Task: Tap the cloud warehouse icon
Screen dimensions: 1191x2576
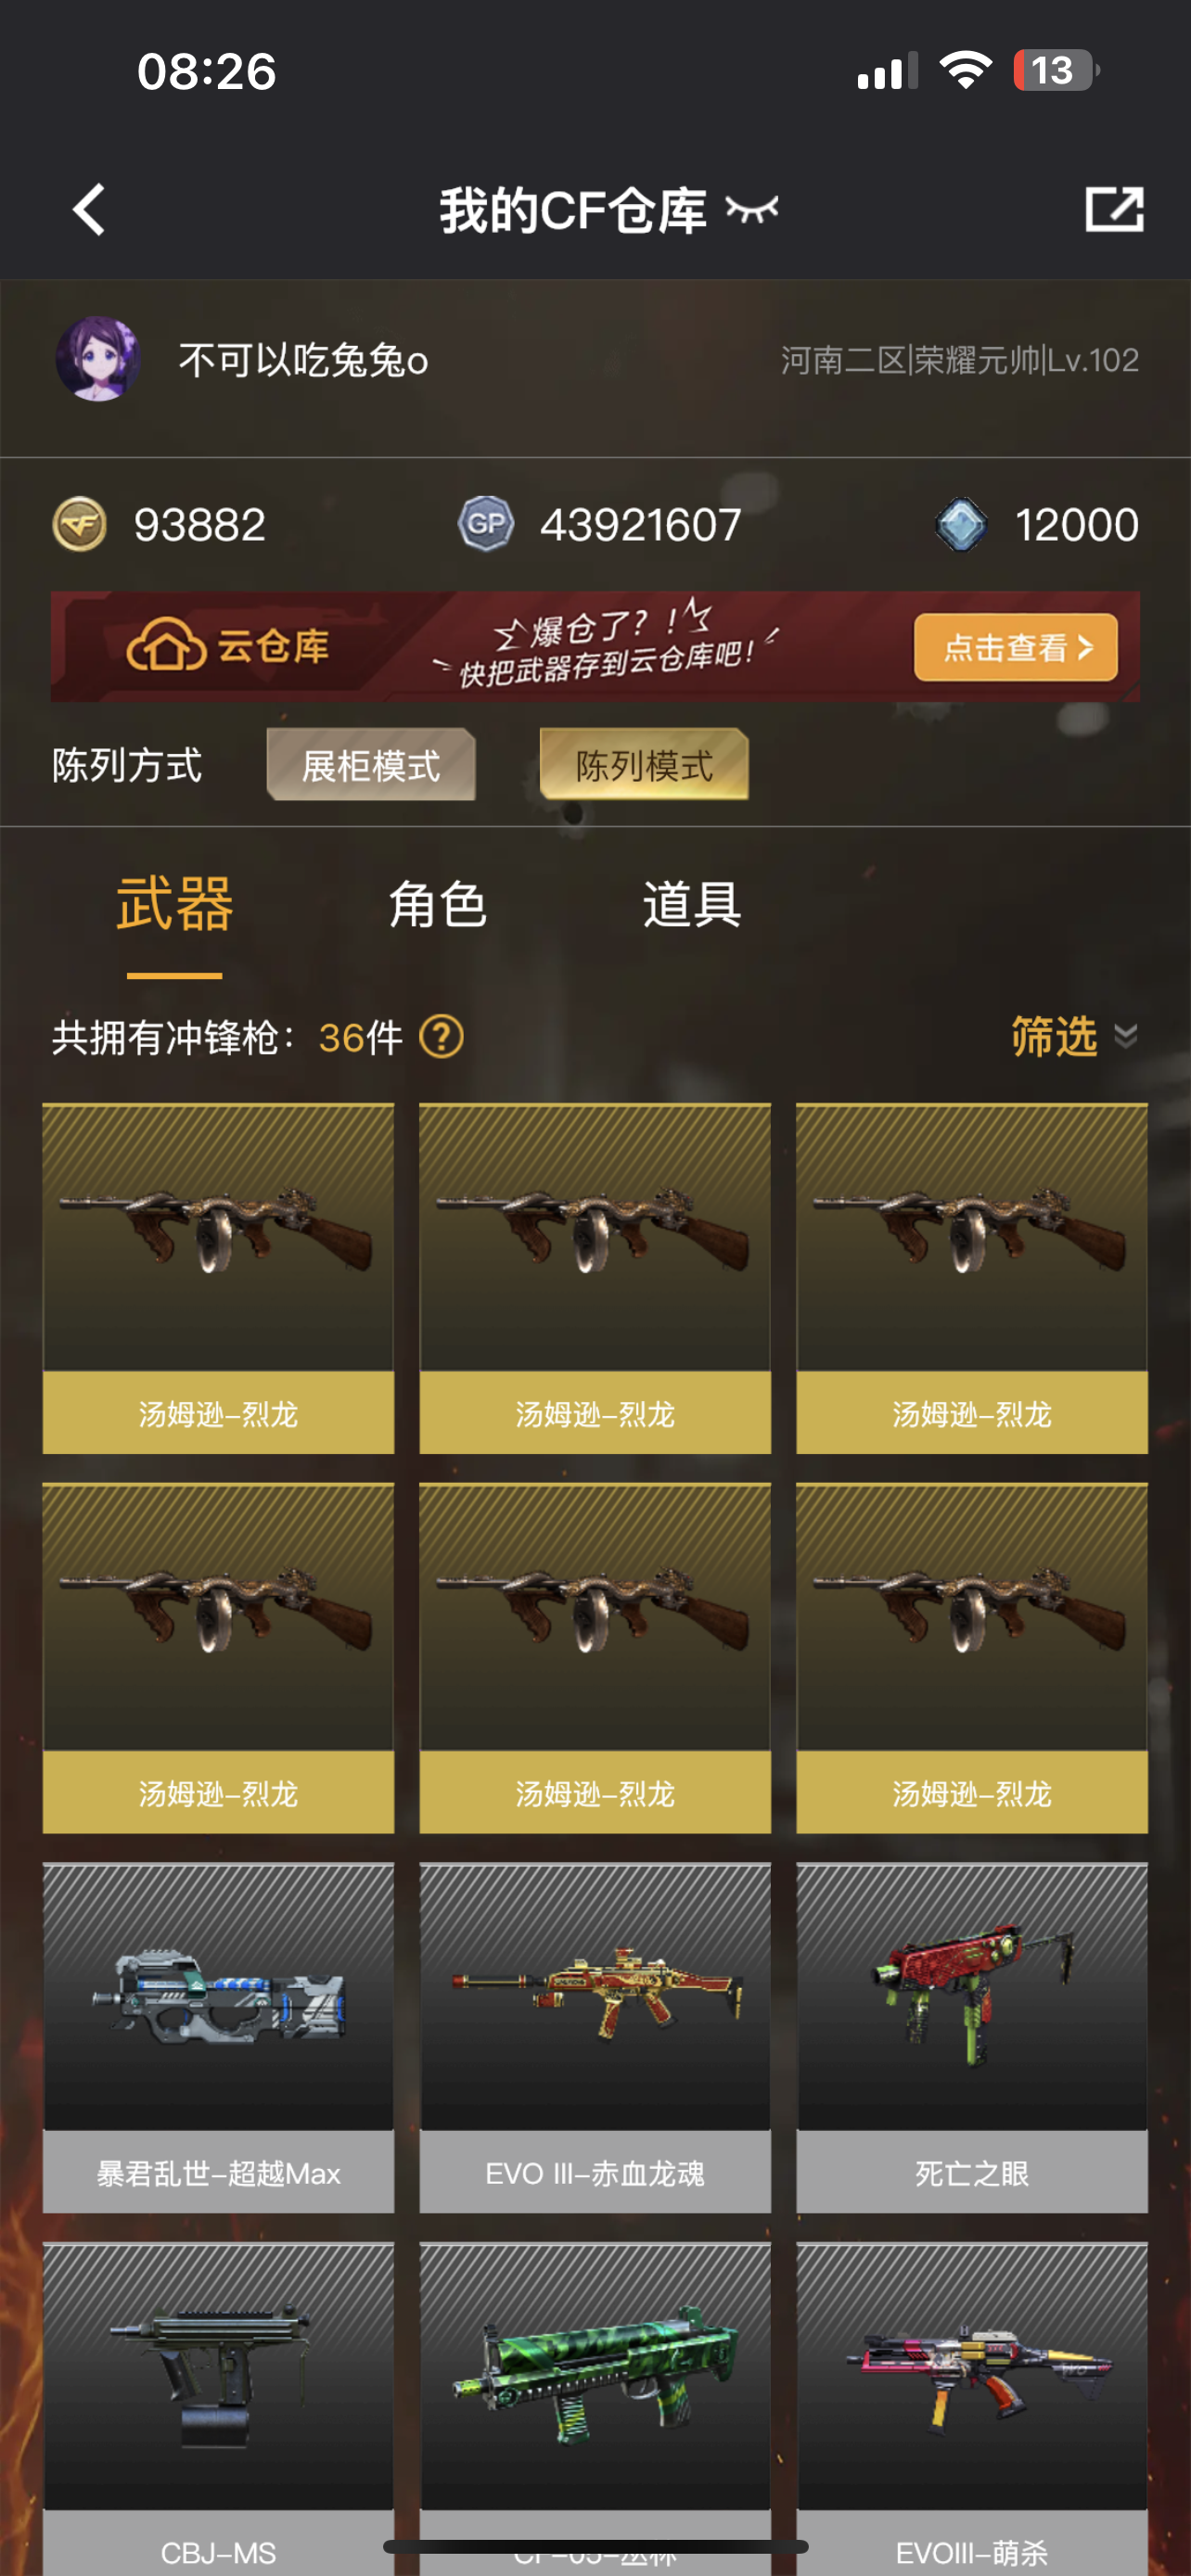Action: click(x=166, y=647)
